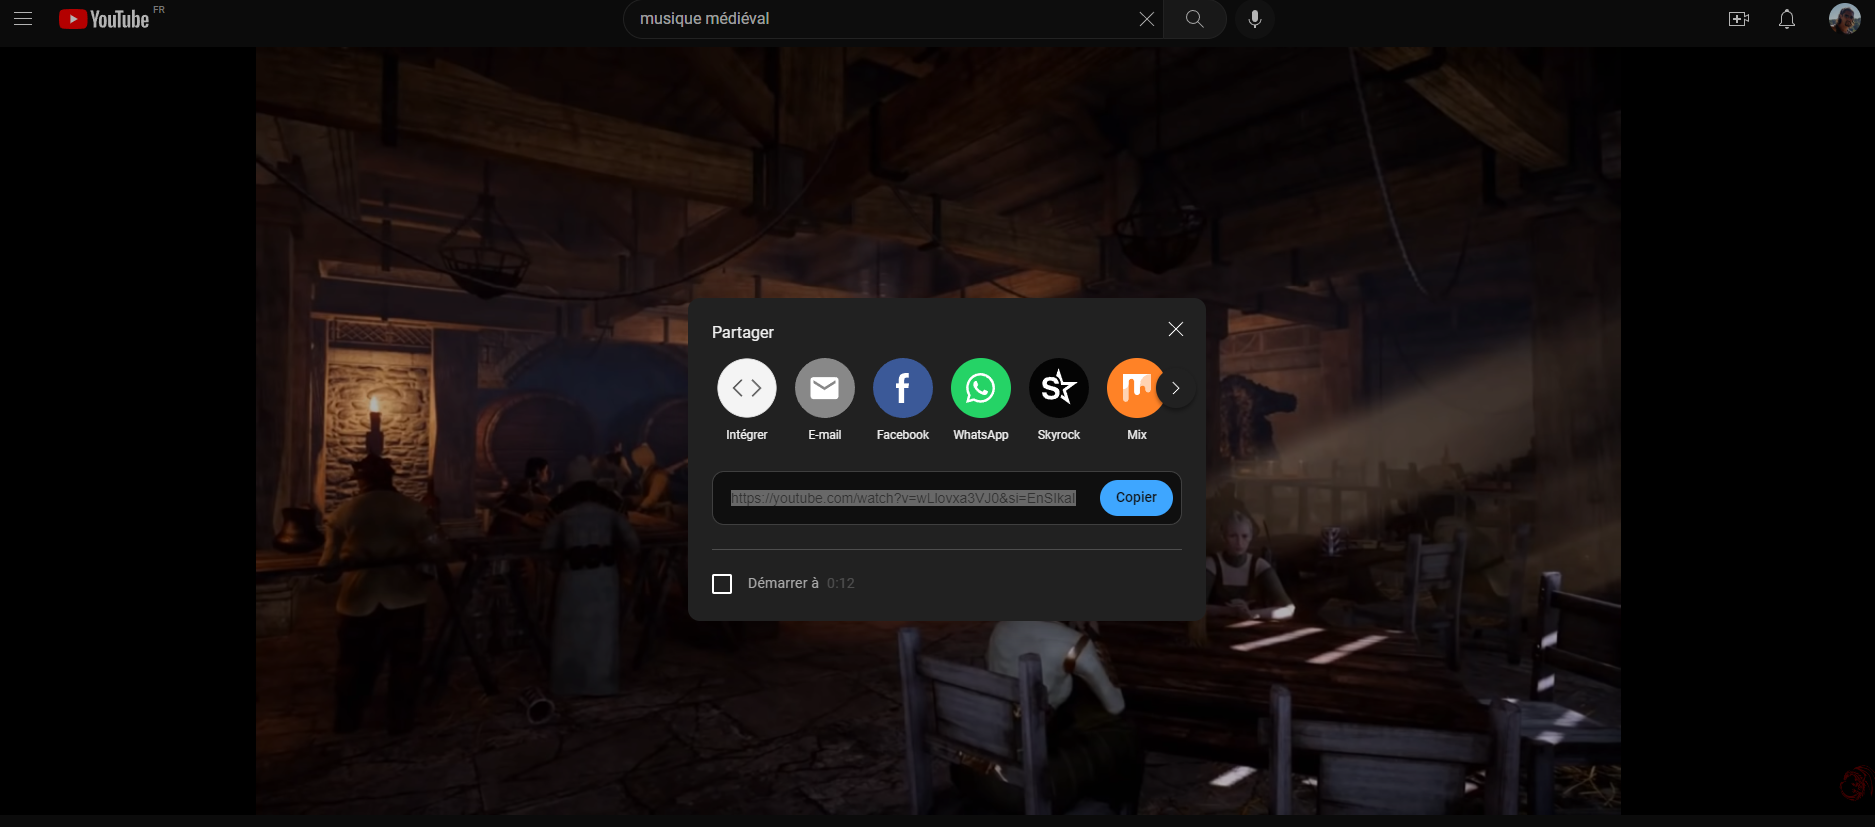Share to Facebook

(903, 388)
